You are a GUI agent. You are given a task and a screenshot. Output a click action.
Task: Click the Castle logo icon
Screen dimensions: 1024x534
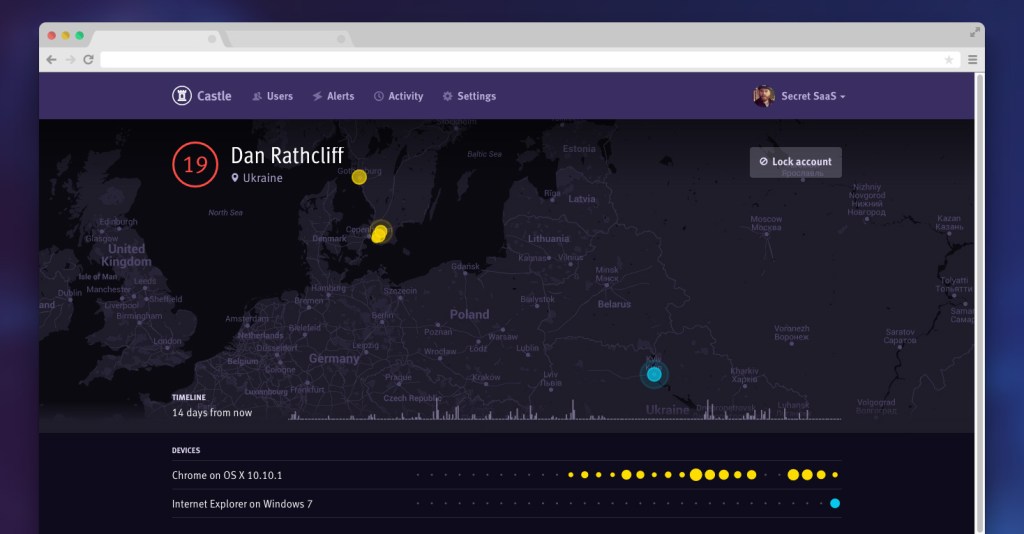(182, 96)
